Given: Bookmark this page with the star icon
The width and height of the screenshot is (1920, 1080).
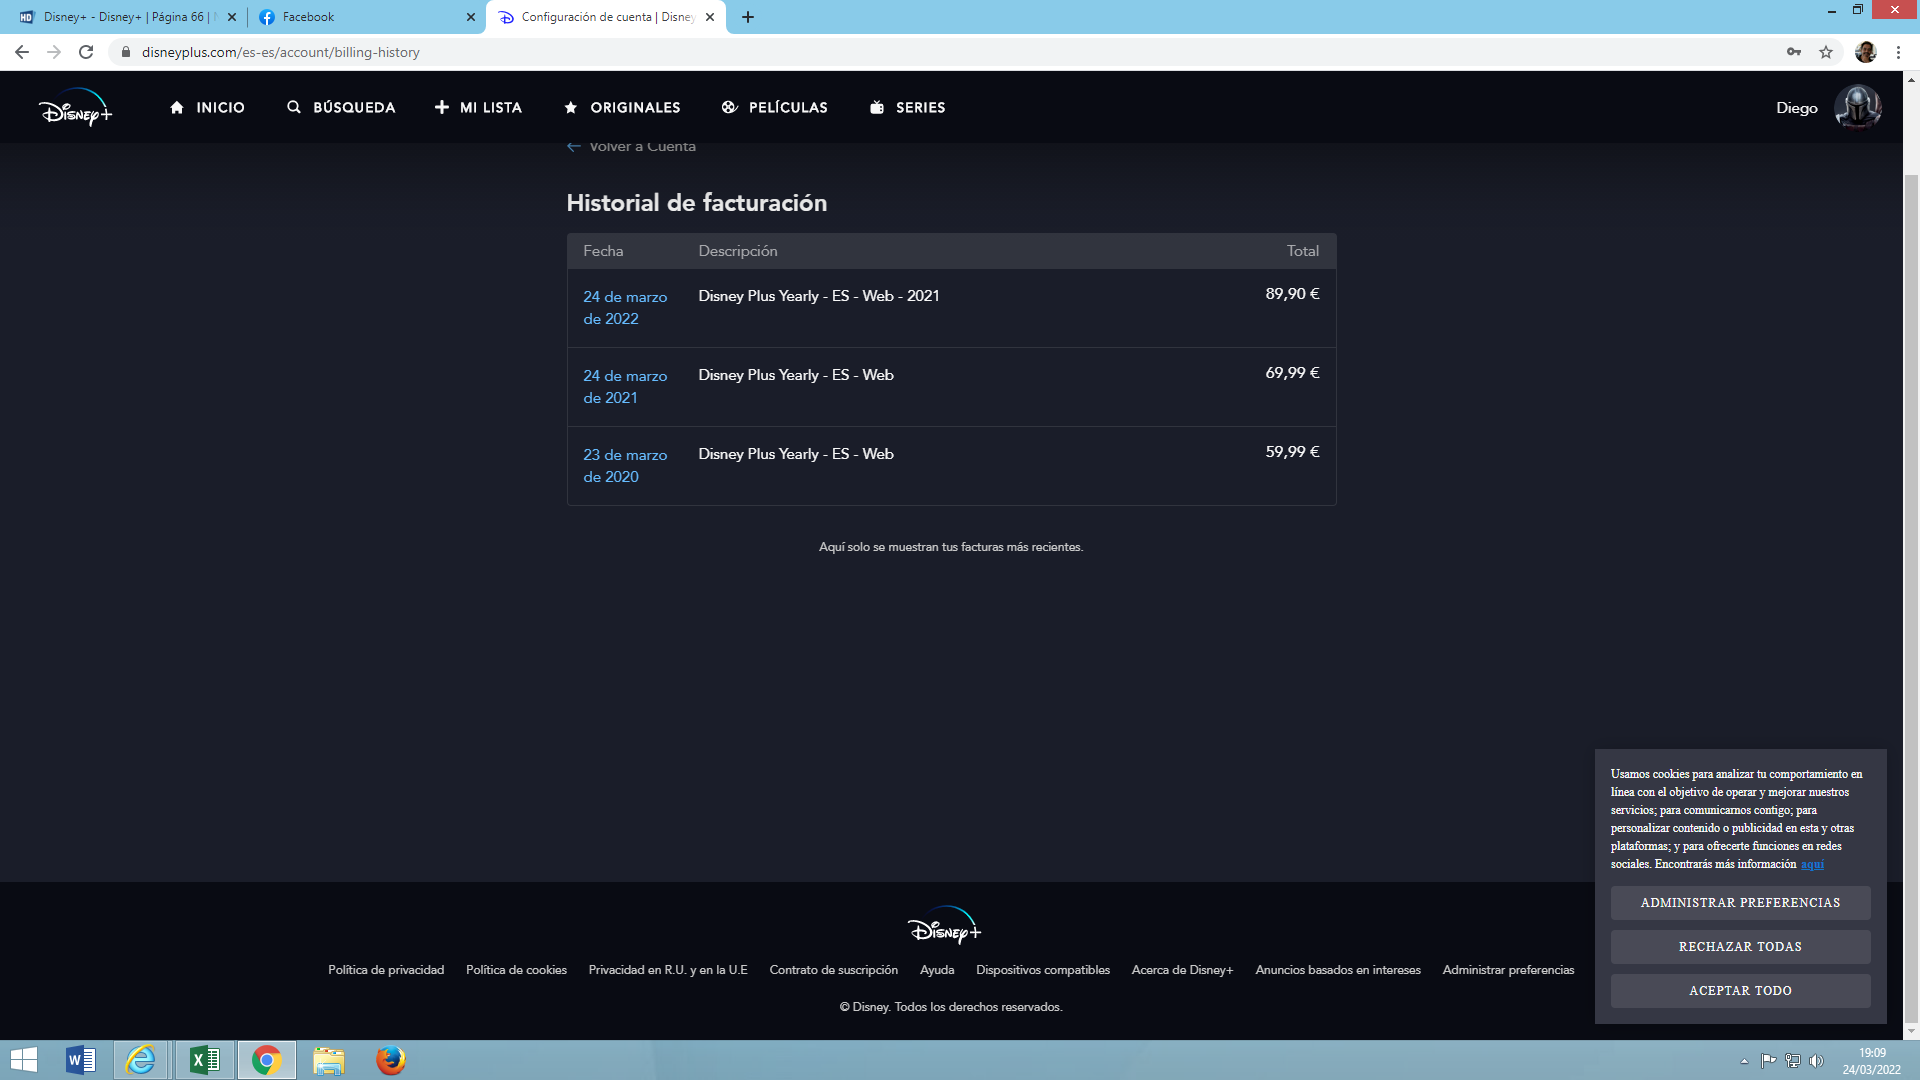Looking at the screenshot, I should click(x=1826, y=52).
